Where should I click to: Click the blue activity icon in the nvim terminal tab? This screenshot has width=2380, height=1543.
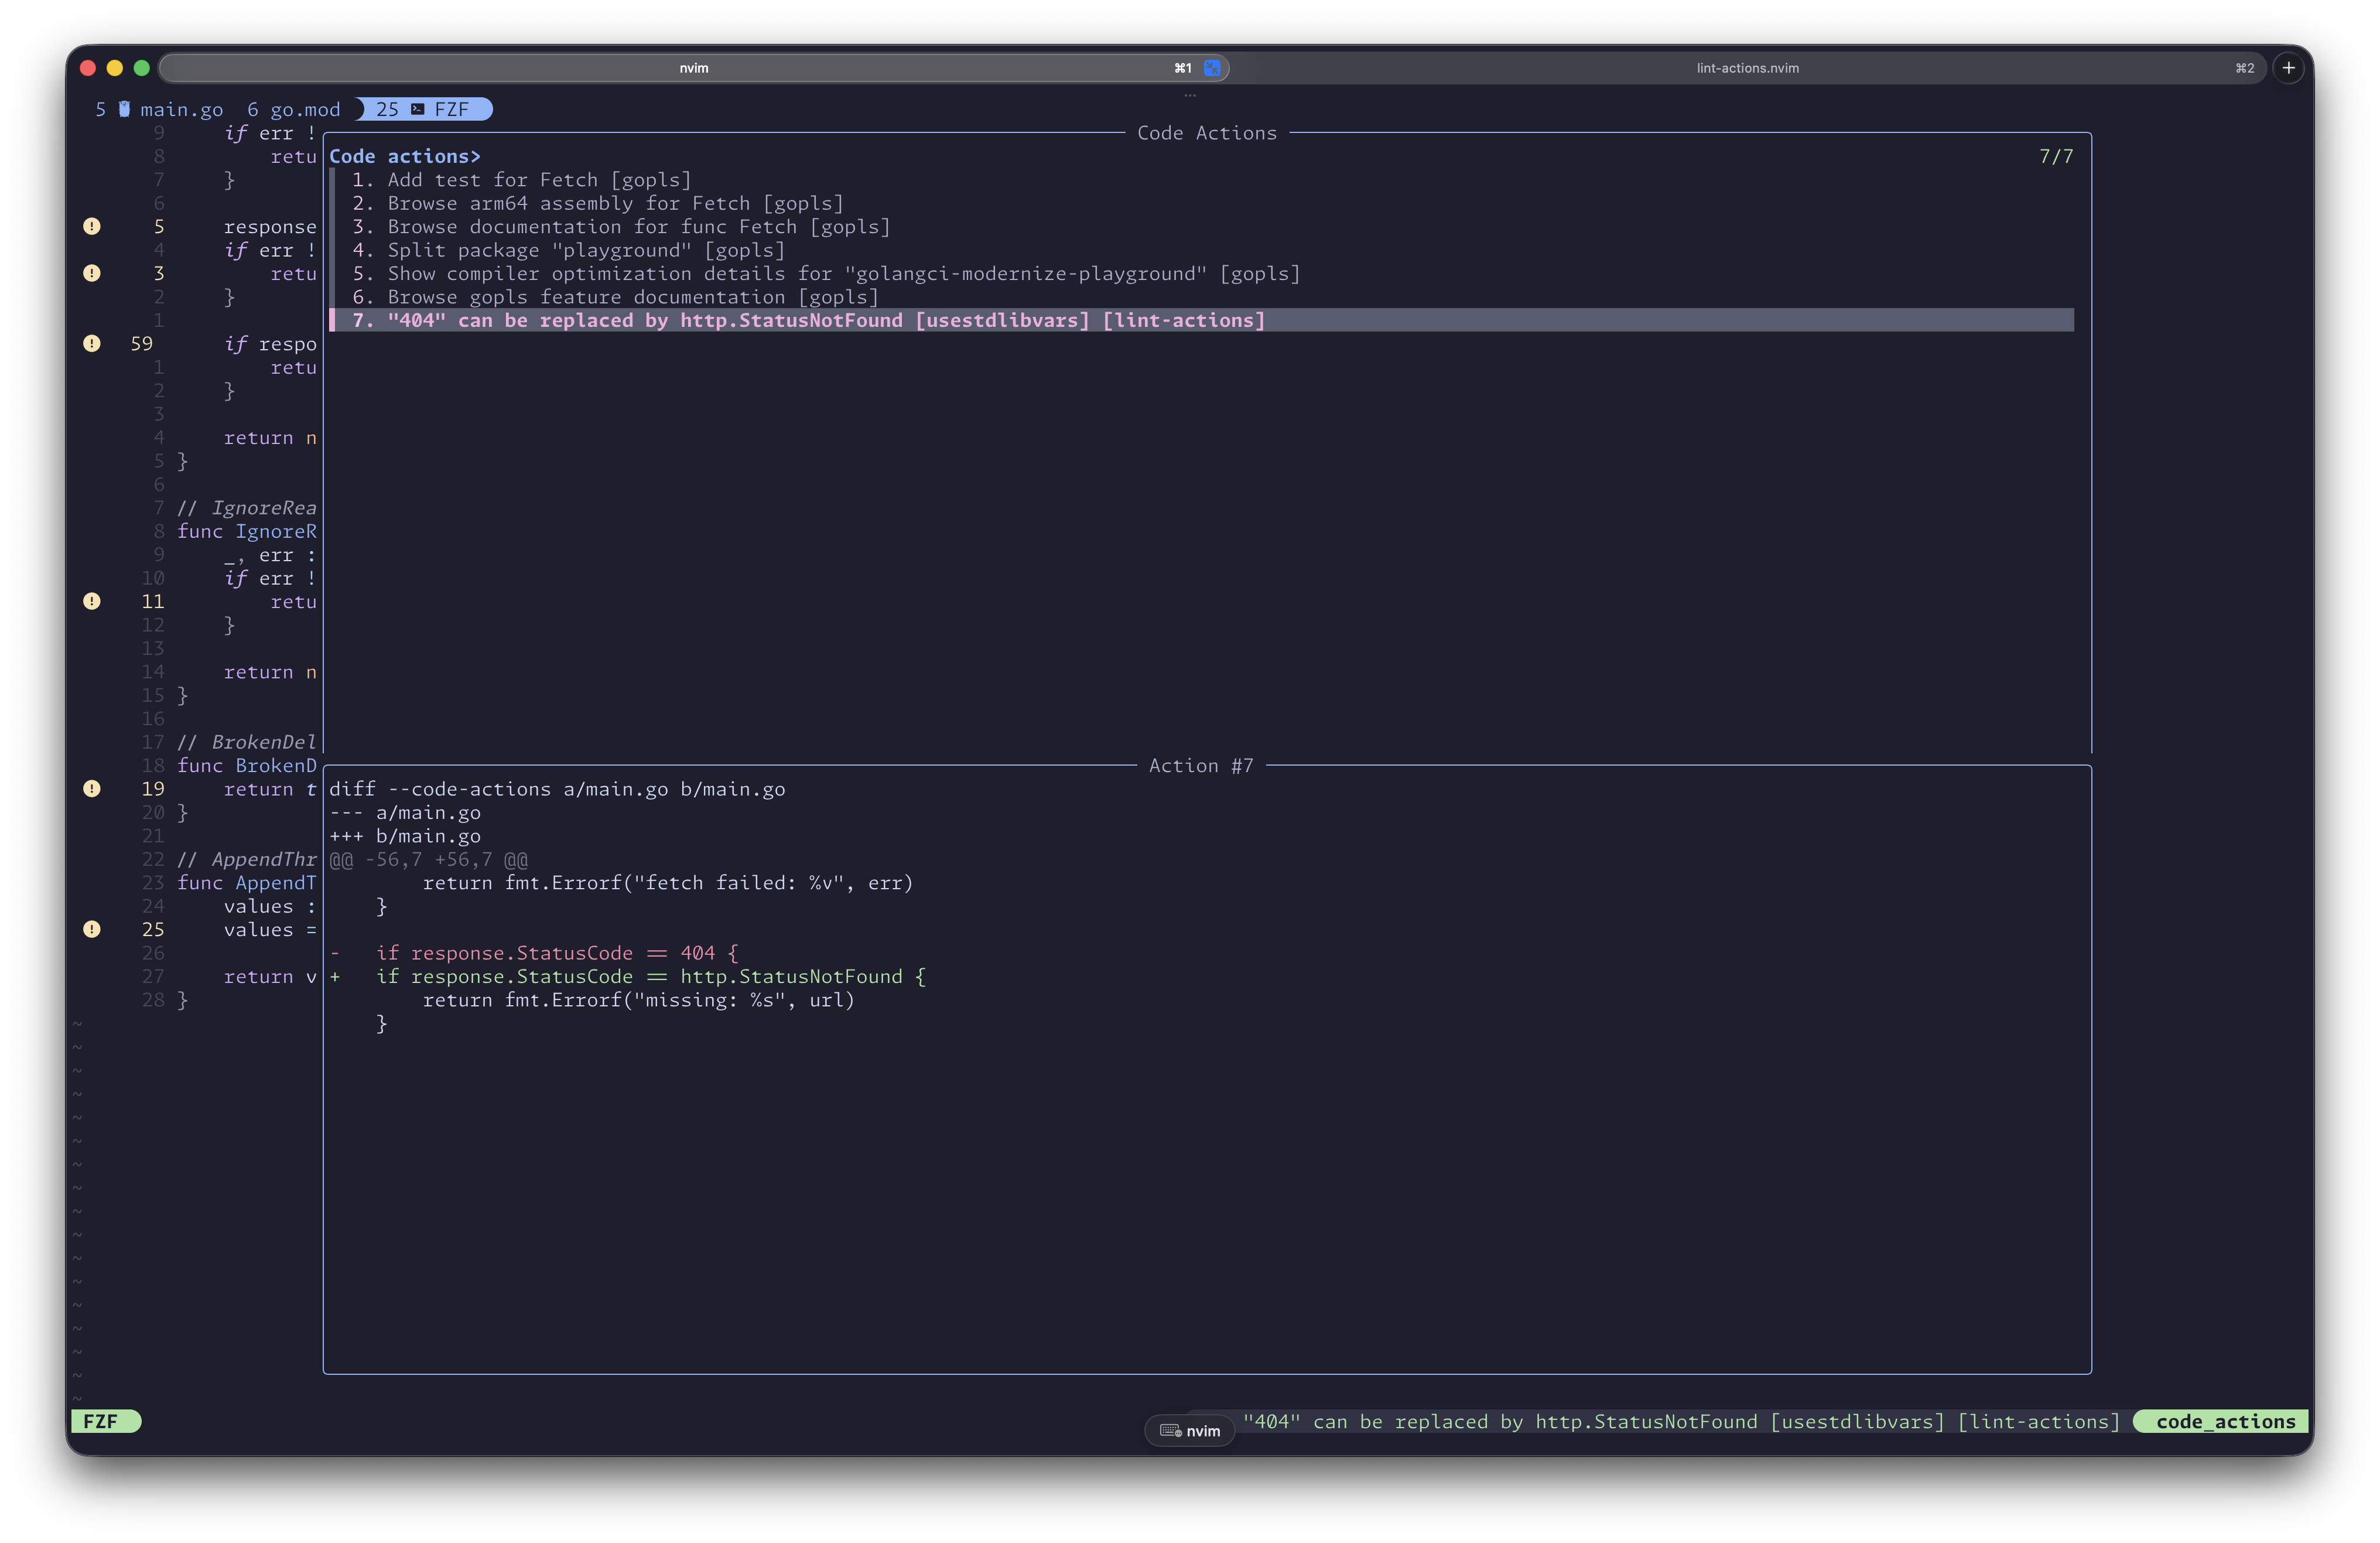pos(1212,68)
